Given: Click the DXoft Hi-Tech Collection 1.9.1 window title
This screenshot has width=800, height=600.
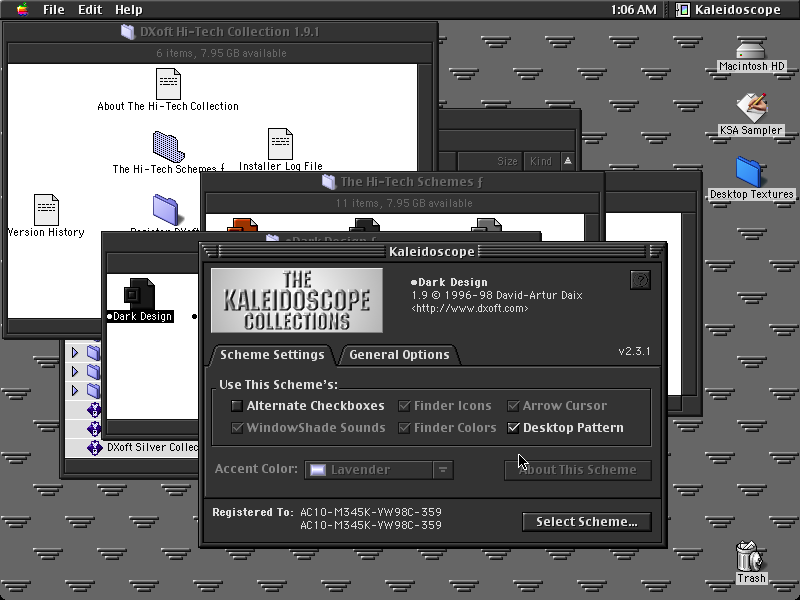Looking at the screenshot, I should 230,32.
